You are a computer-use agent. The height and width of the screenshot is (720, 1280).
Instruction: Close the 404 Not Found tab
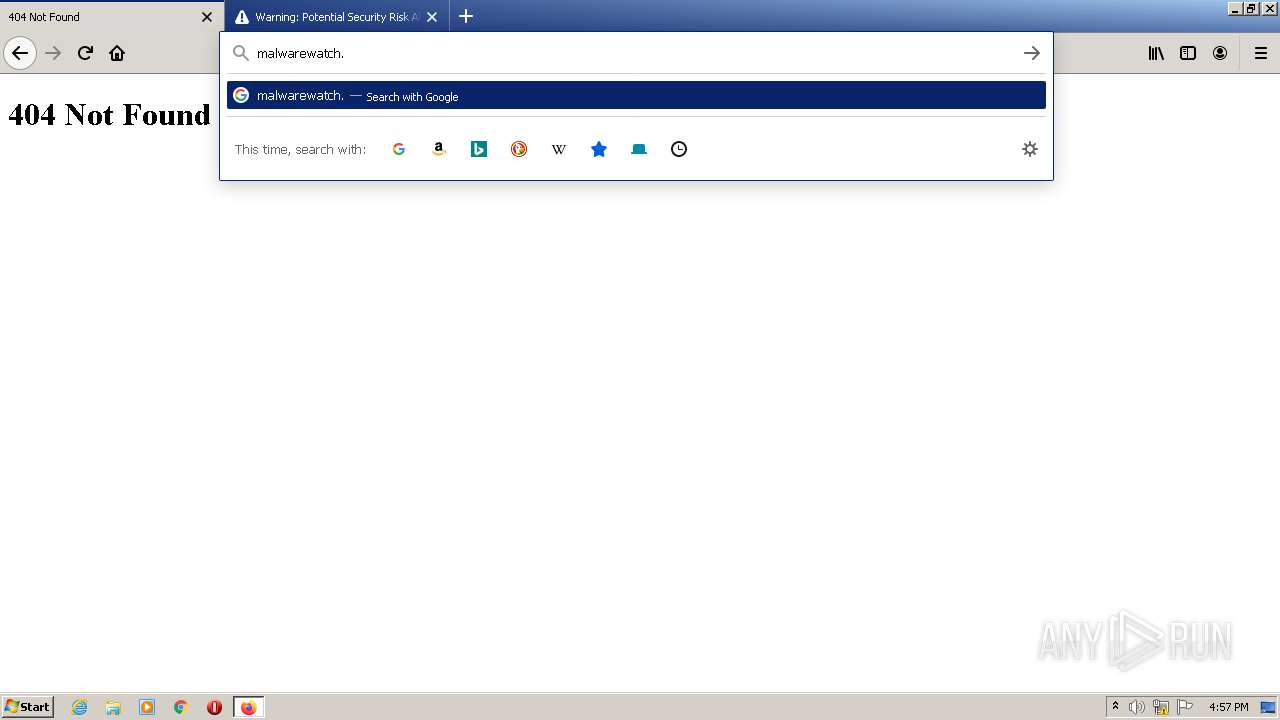pyautogui.click(x=207, y=17)
